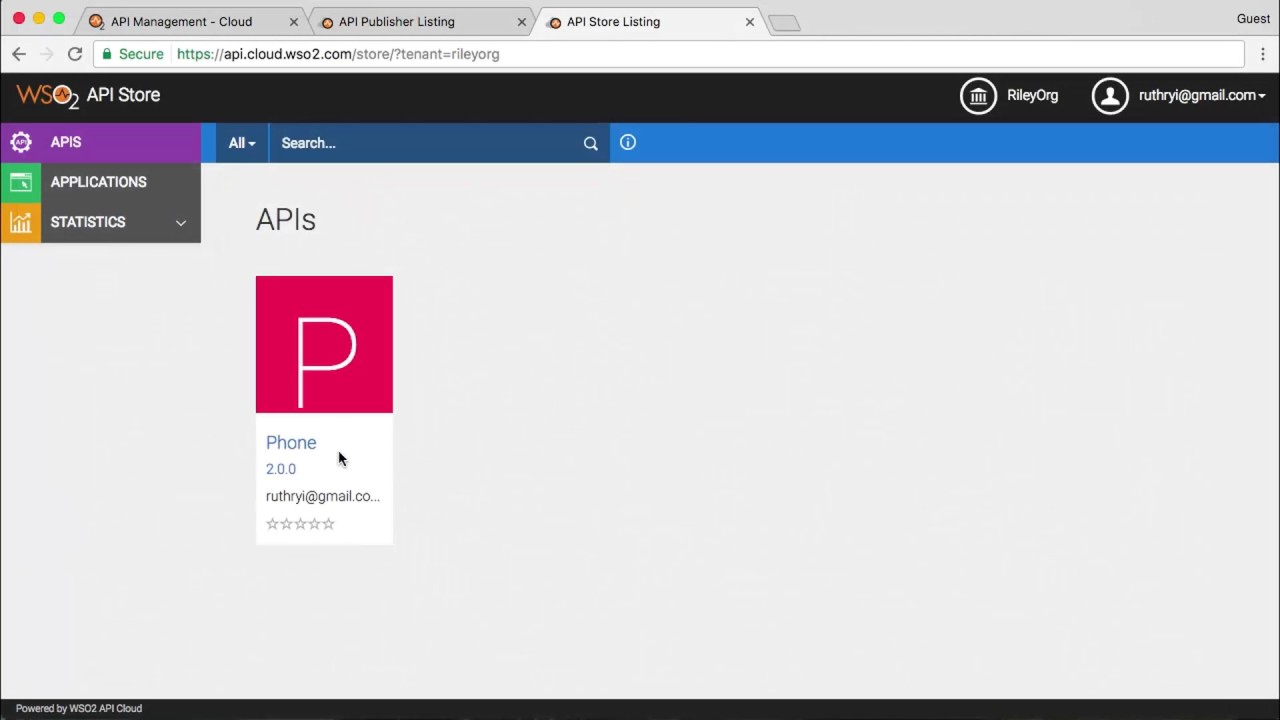Click the pink P Phone API thumbnail

click(324, 344)
